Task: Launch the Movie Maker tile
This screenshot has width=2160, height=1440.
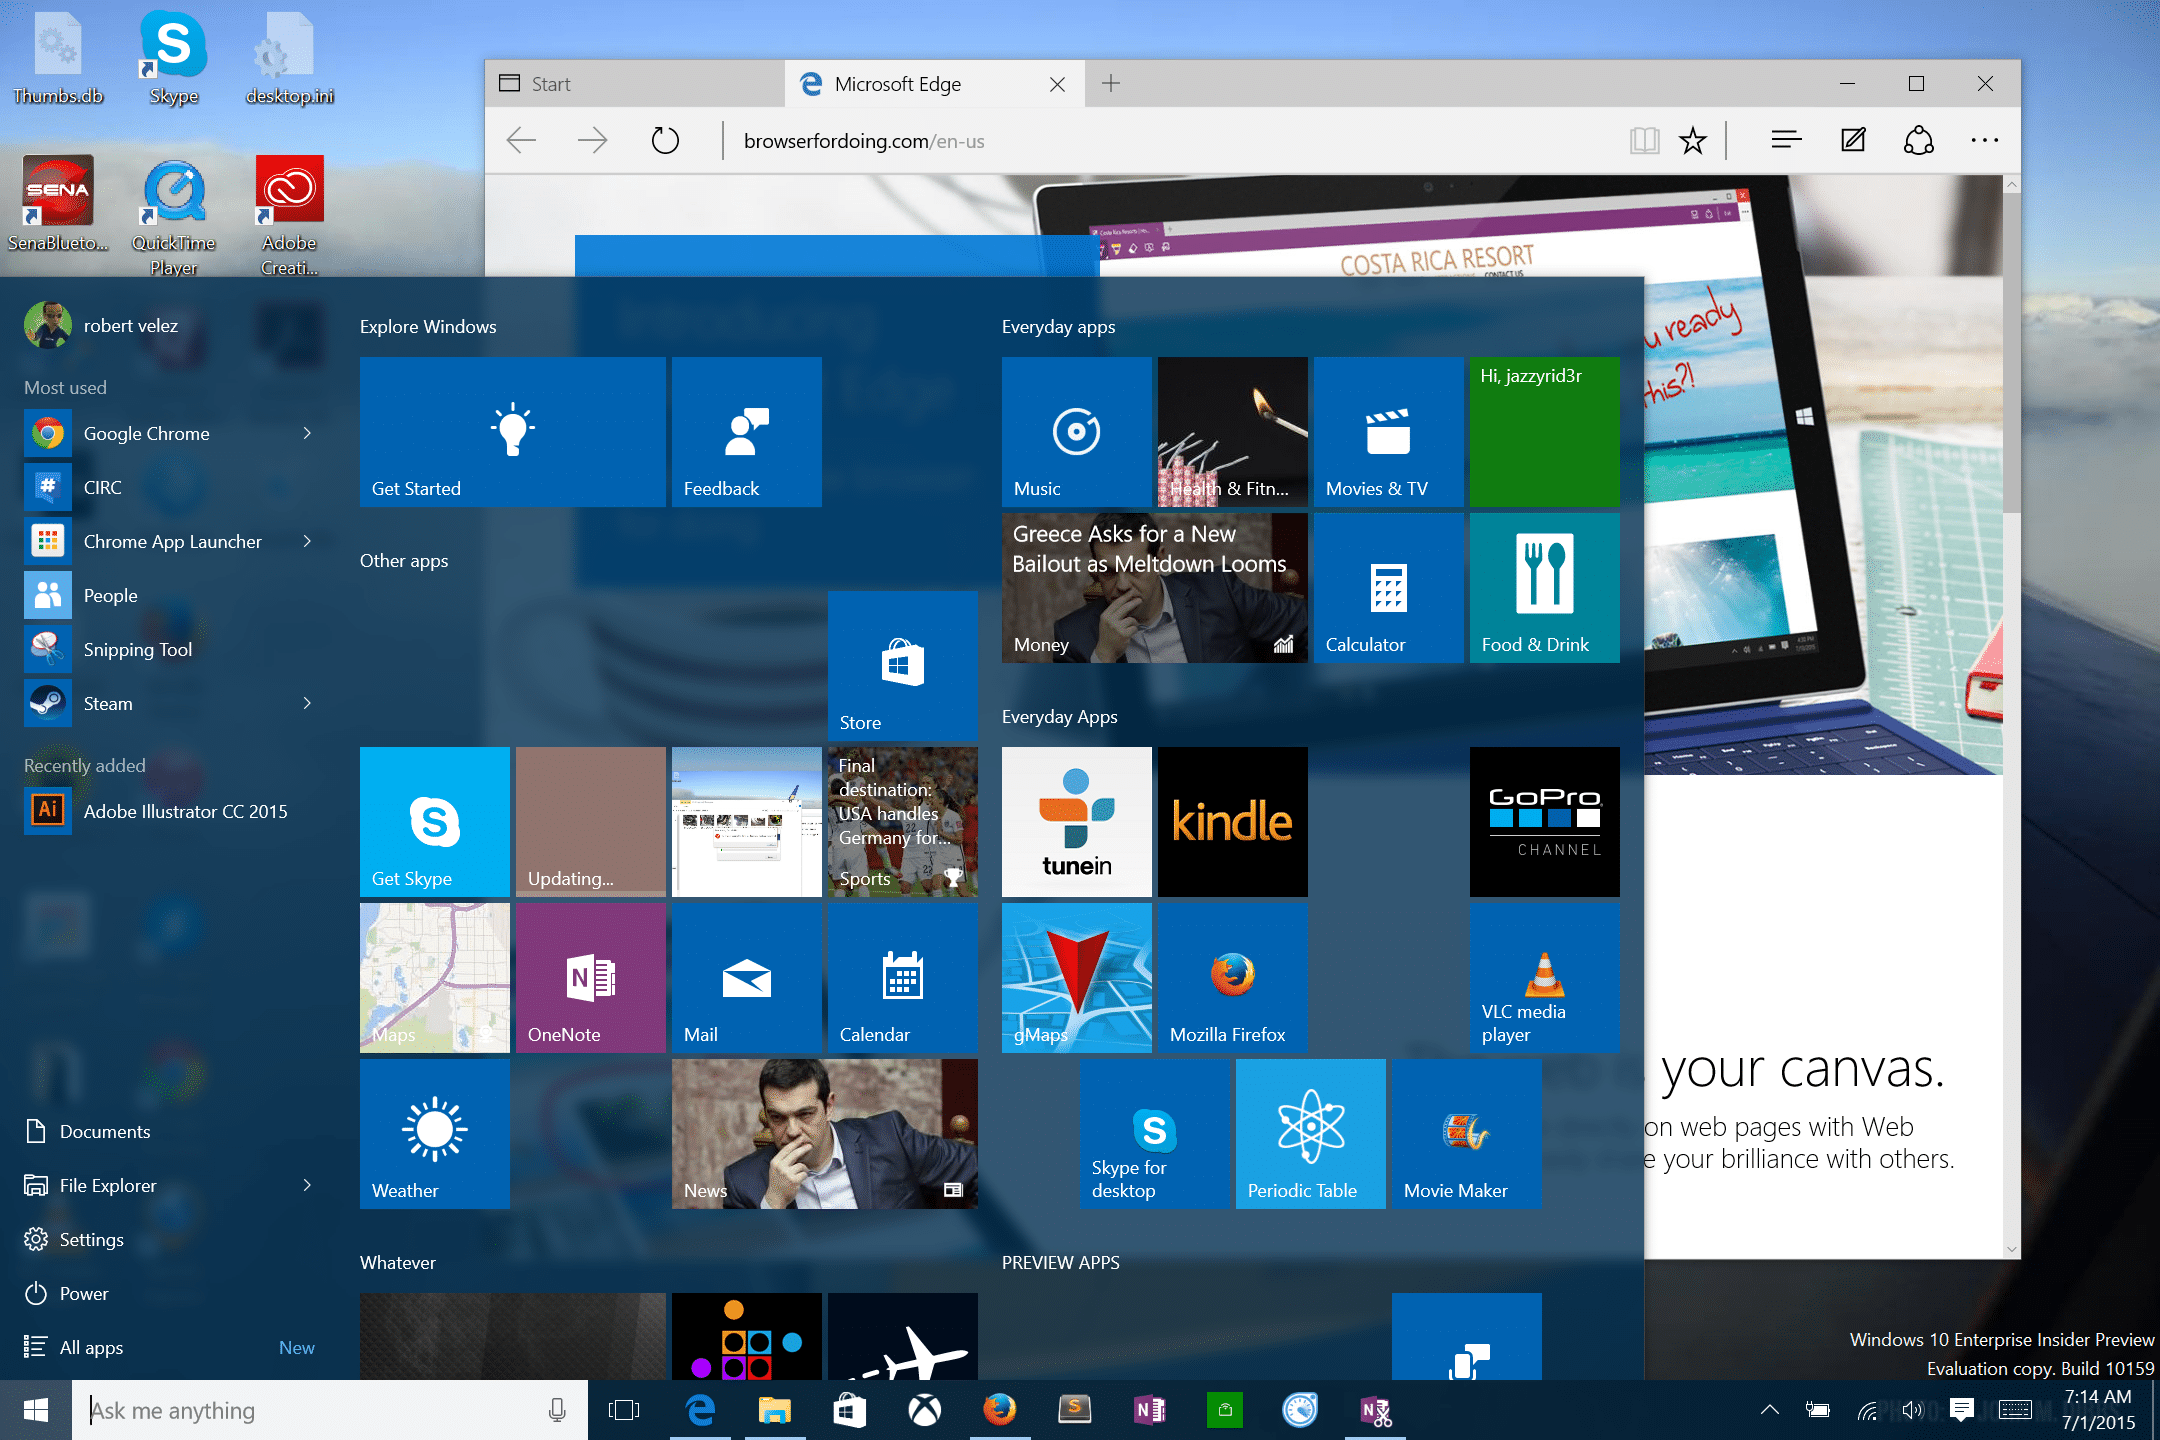Action: coord(1467,1134)
